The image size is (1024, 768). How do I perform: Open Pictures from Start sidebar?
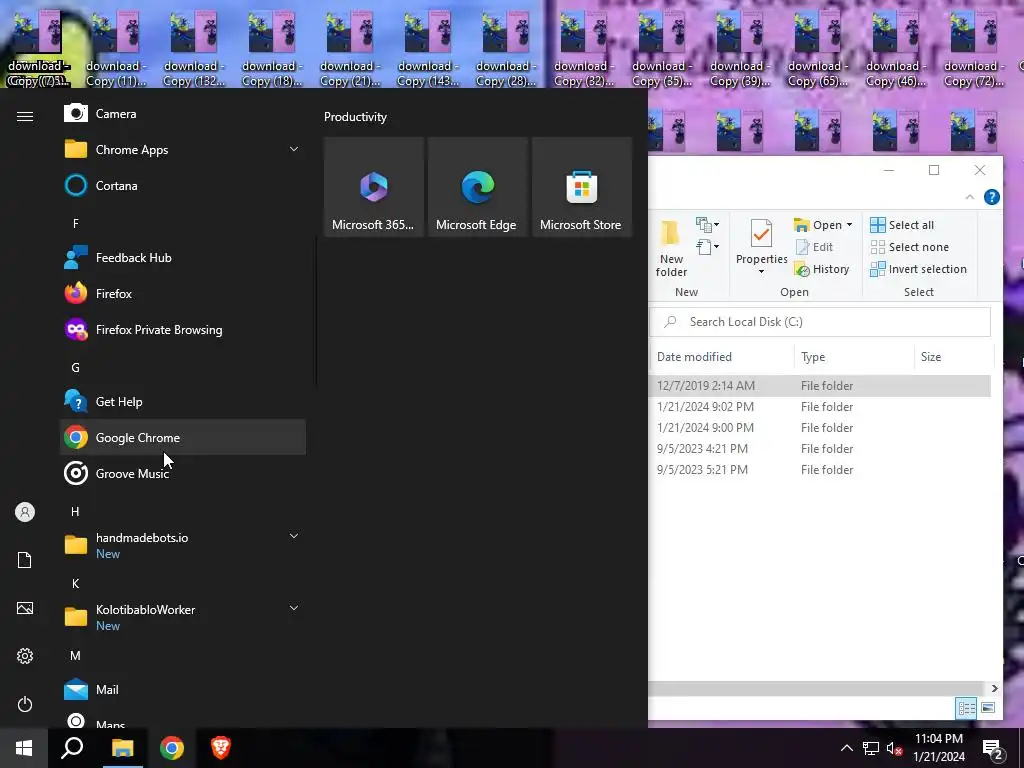[x=25, y=608]
